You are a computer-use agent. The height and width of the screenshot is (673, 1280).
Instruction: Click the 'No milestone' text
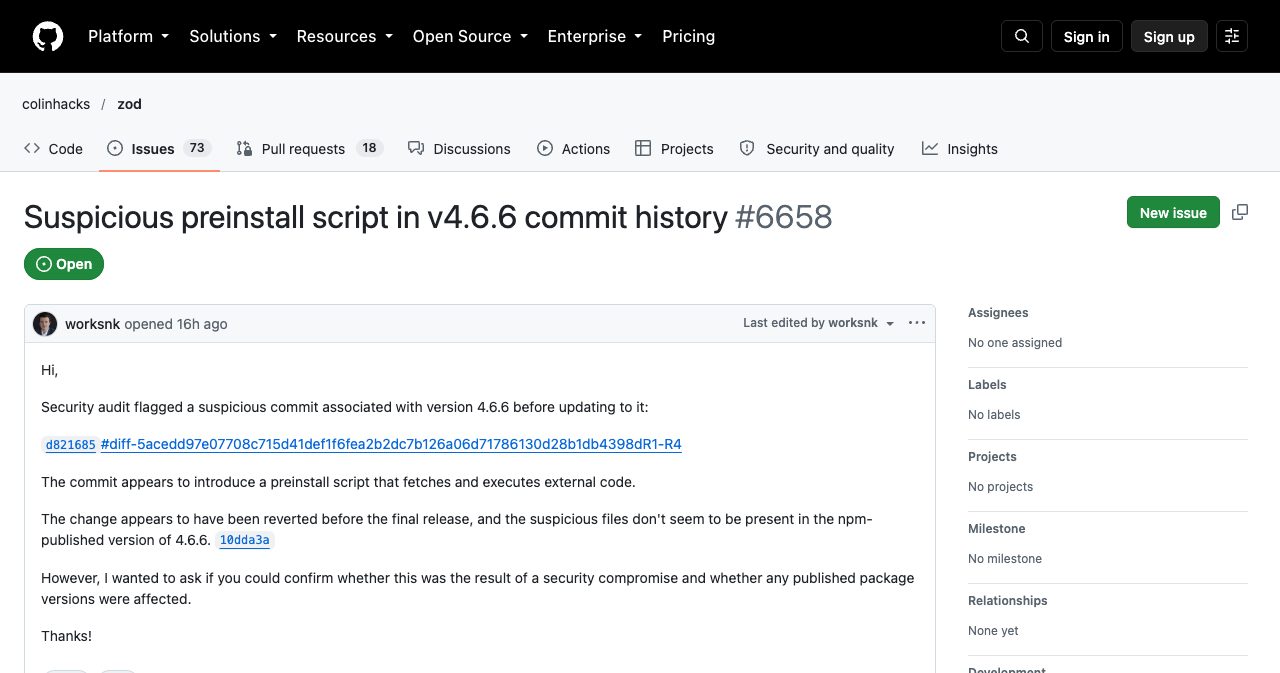click(x=1005, y=559)
